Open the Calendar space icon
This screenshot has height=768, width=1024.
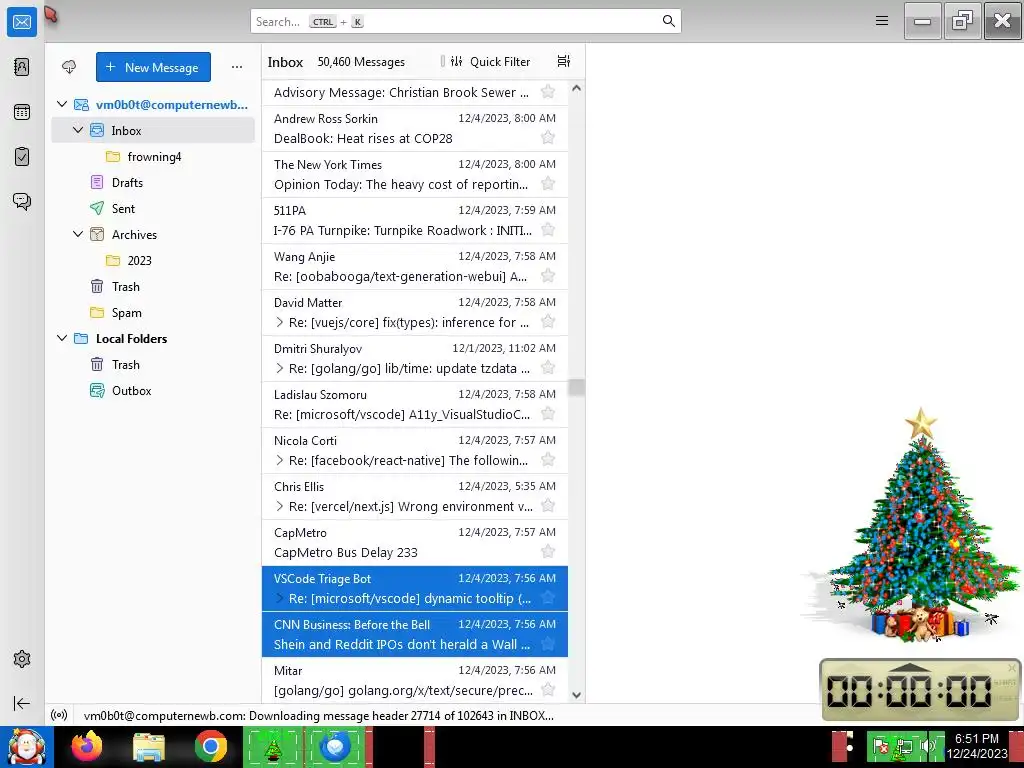[22, 112]
